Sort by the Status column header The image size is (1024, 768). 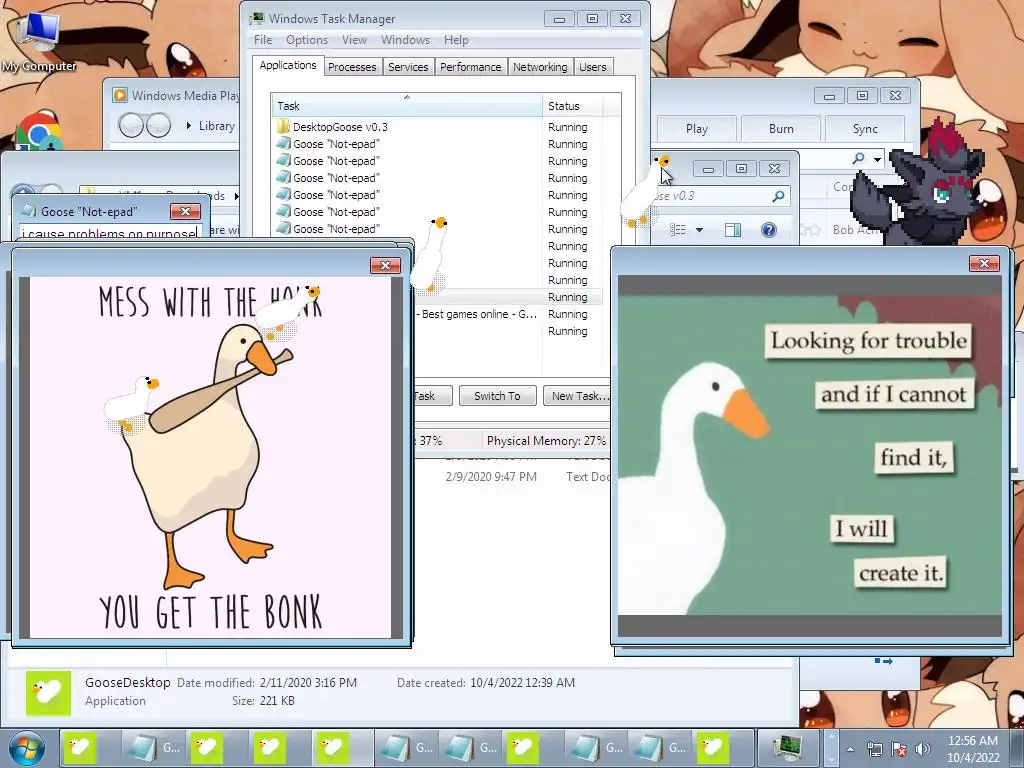572,106
